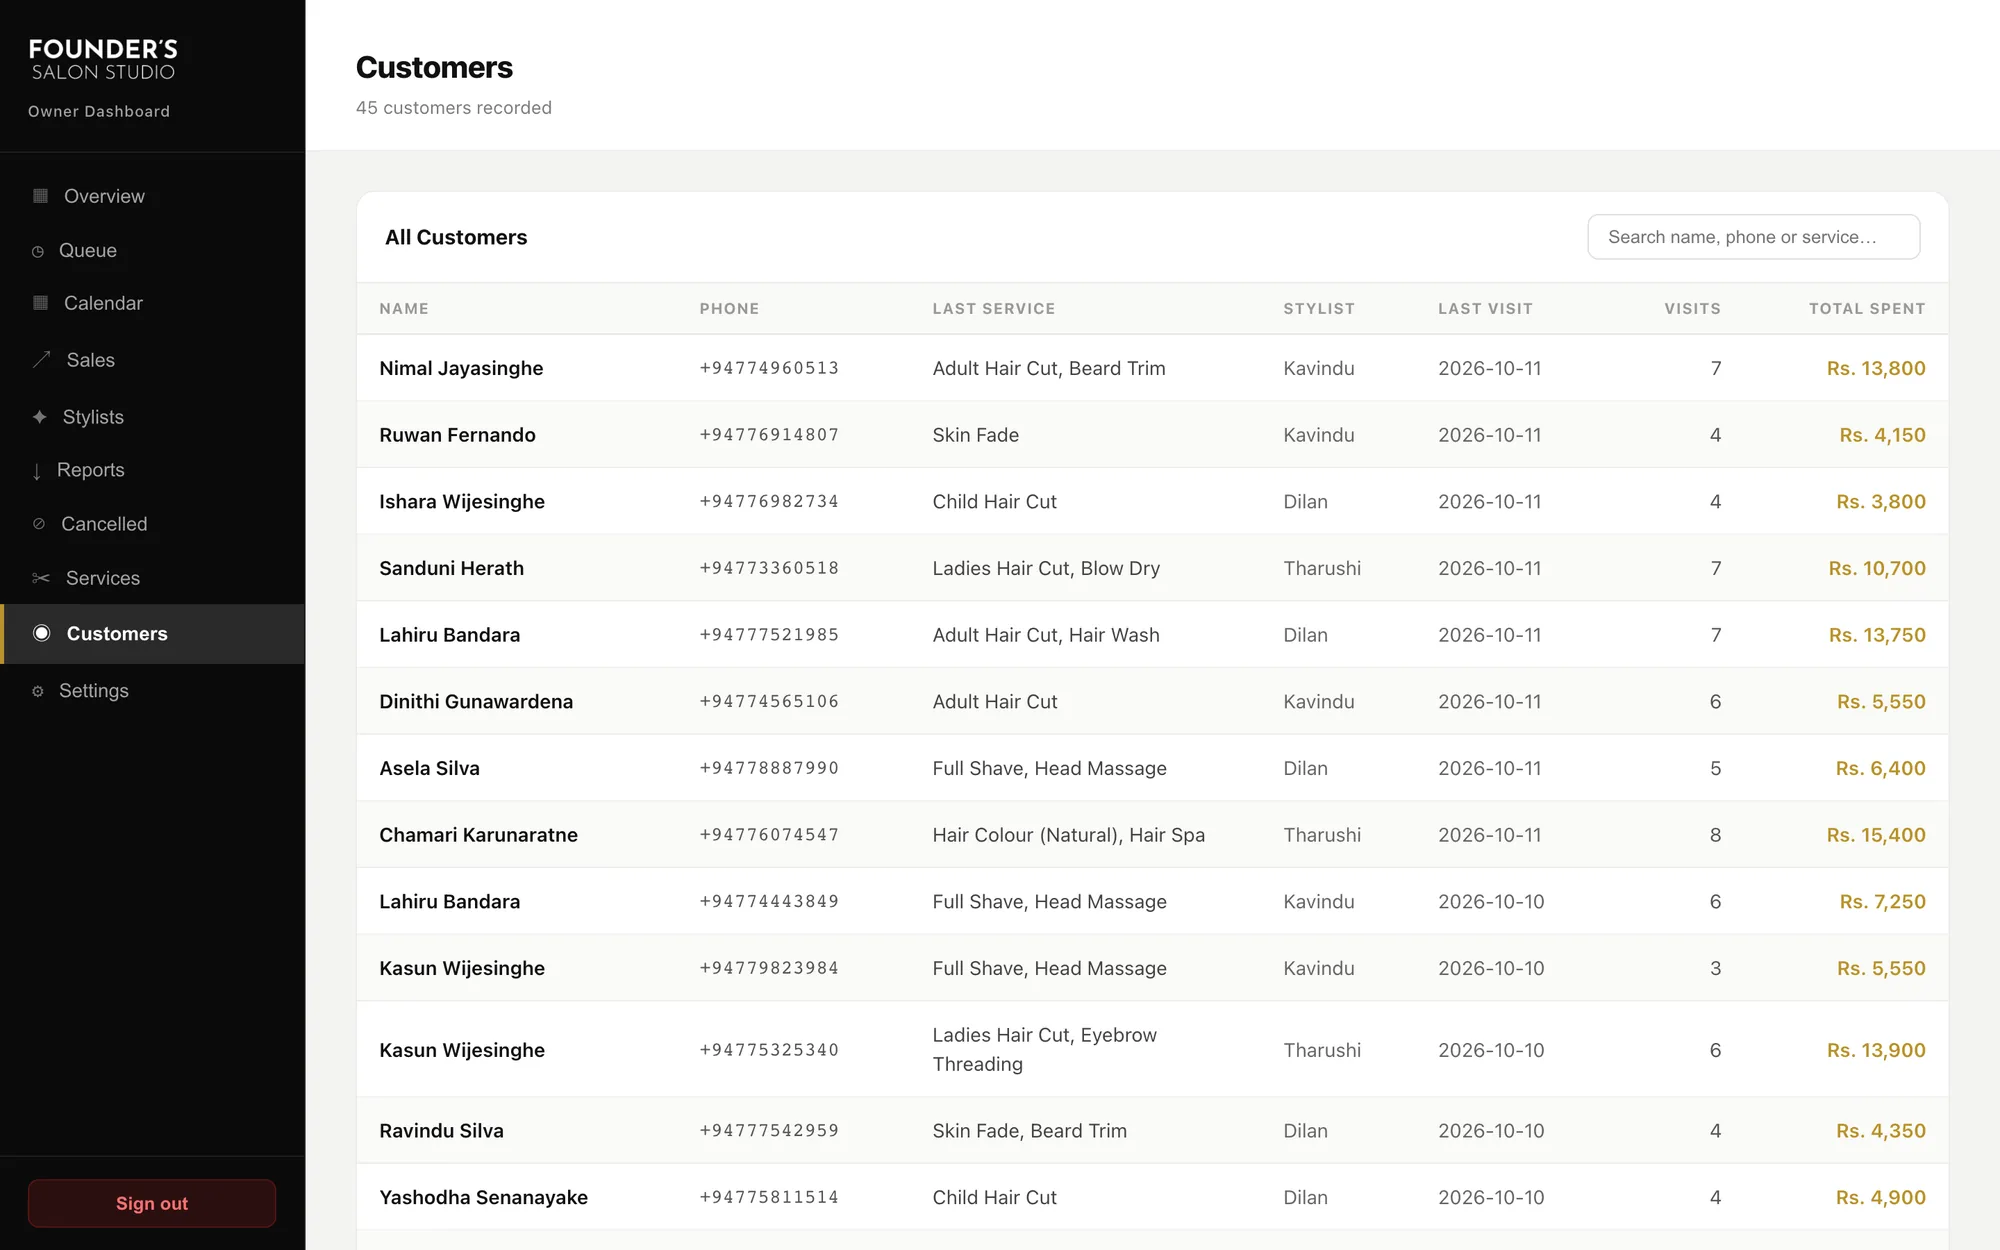Click the Services scissors icon
The height and width of the screenshot is (1250, 2000).
(41, 578)
